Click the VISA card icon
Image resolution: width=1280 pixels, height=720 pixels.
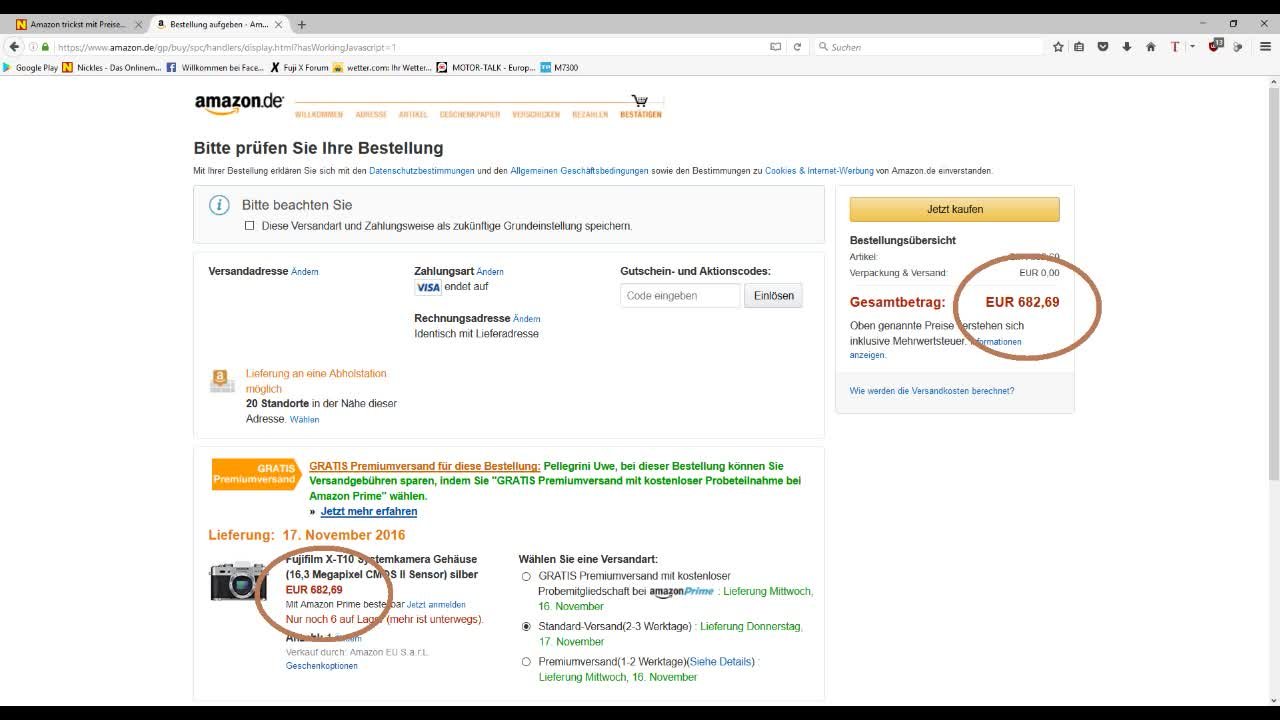tap(428, 287)
